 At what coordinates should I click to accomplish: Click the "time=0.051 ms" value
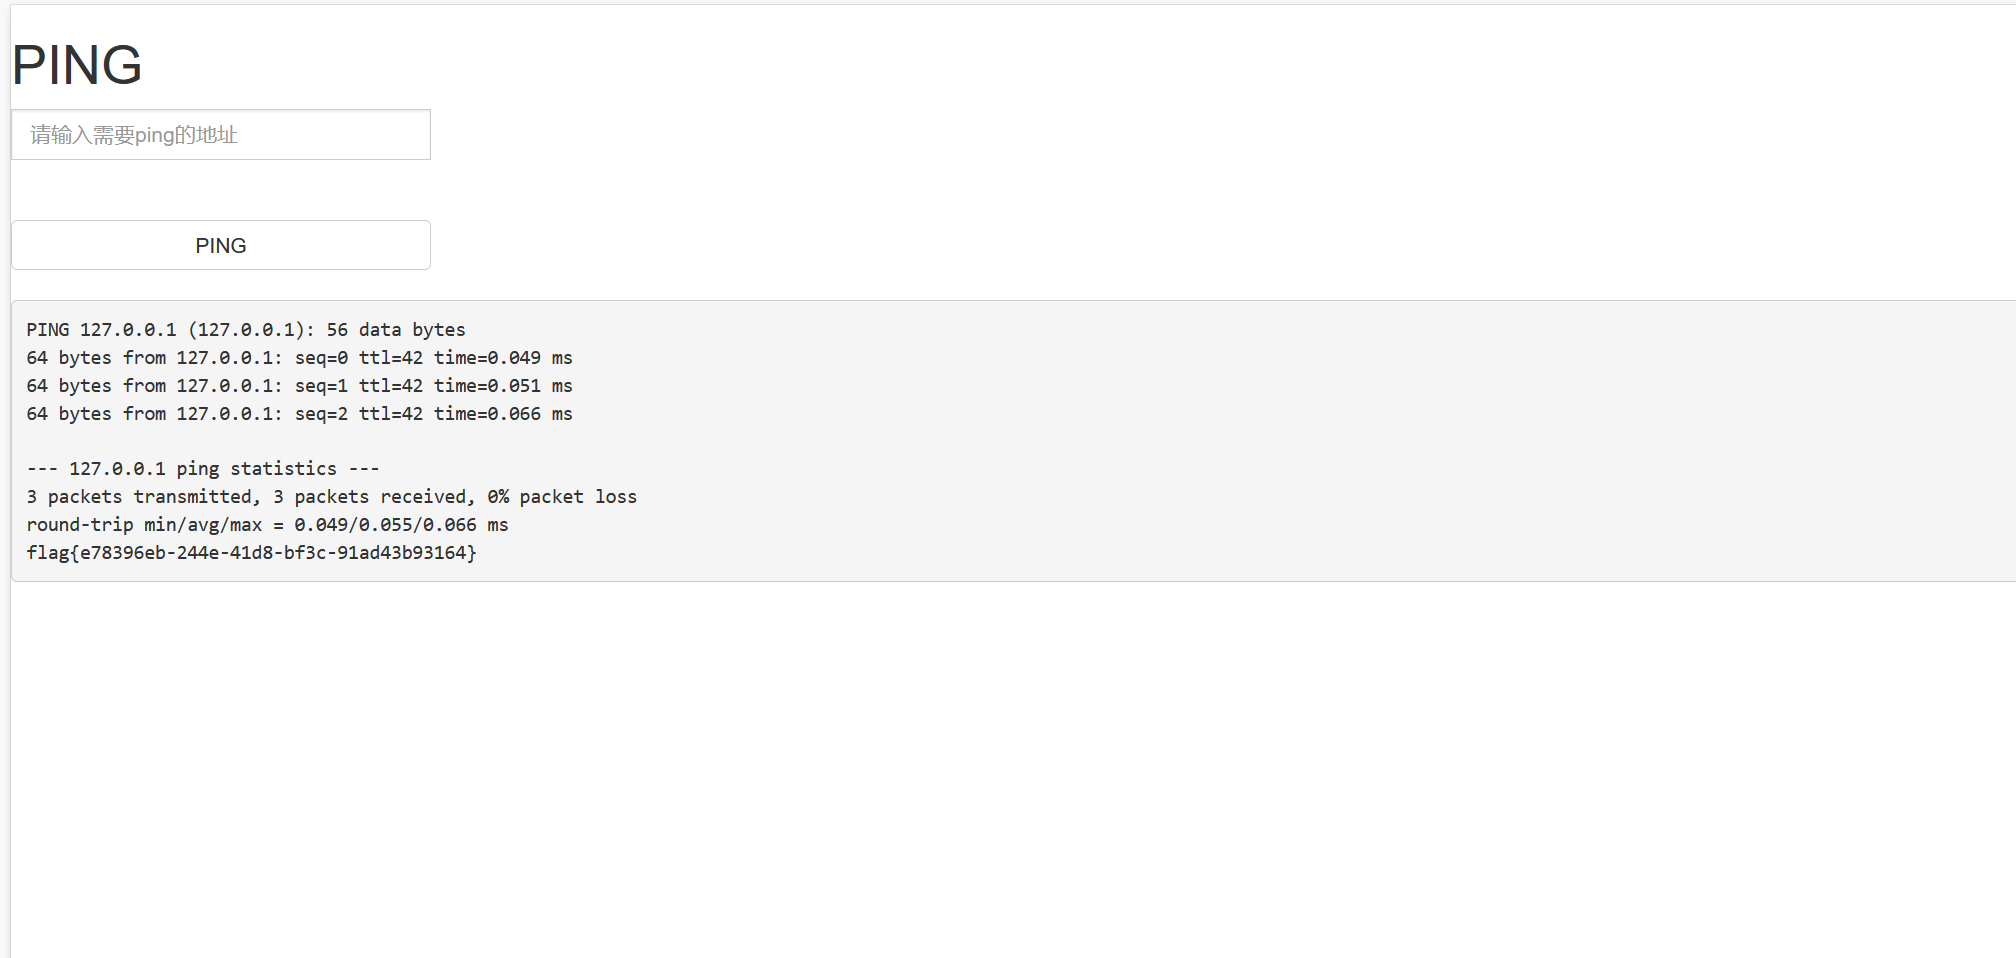coord(503,386)
